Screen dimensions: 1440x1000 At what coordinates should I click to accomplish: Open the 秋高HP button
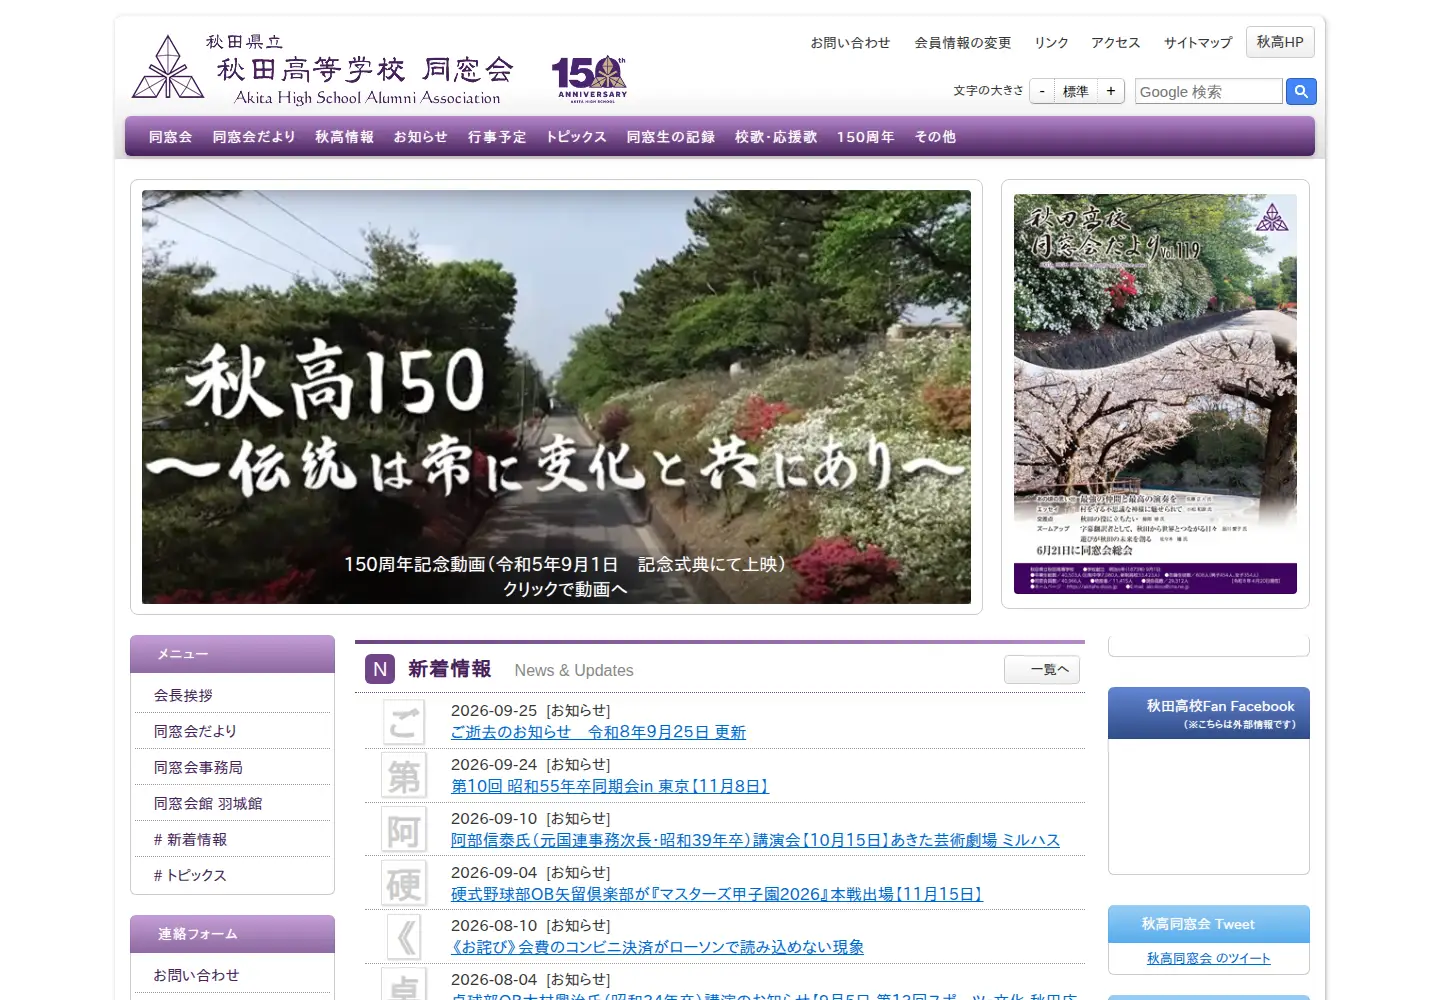[x=1280, y=42]
